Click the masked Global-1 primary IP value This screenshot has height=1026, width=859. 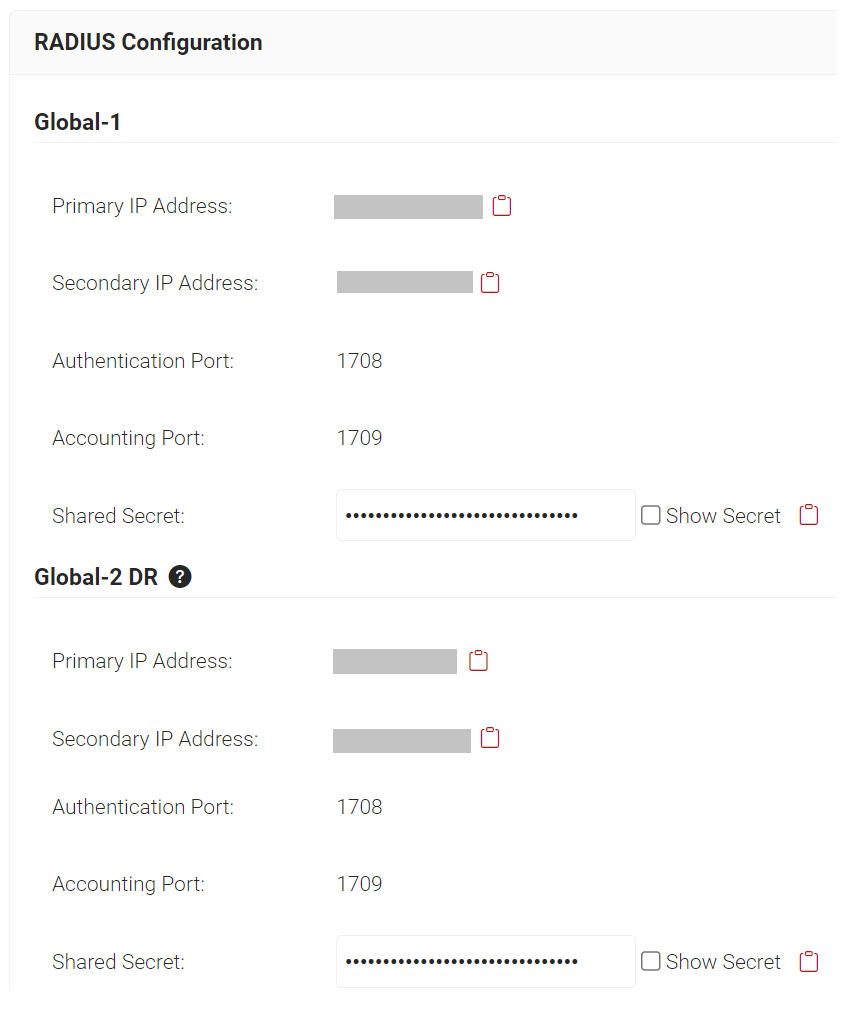coord(408,207)
